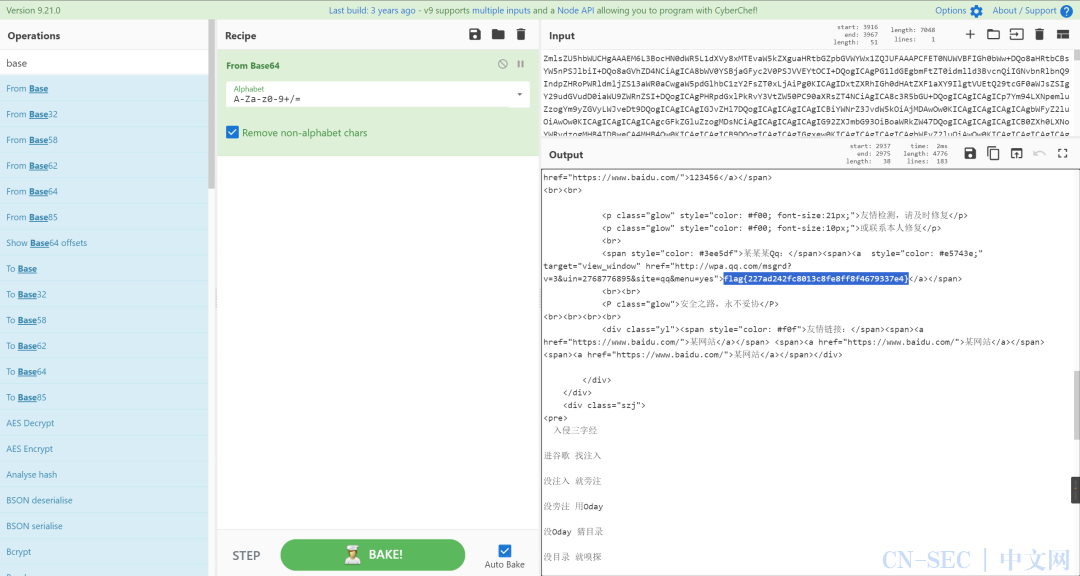Screen dimensions: 1080x576
Task: Save the current recipe
Action: click(x=475, y=35)
